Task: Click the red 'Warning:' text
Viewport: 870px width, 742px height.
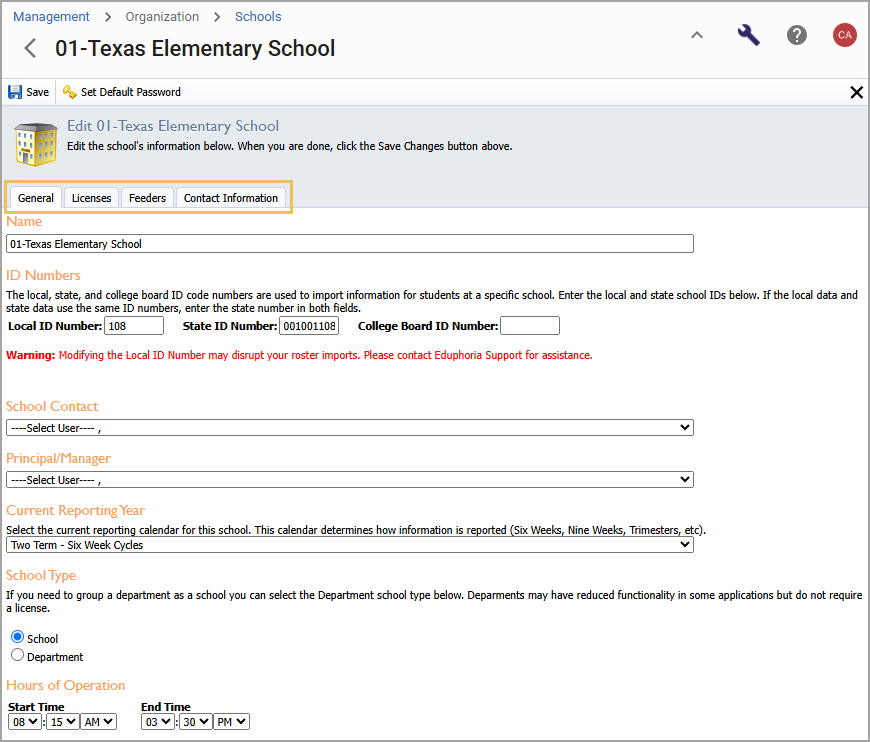Action: pyautogui.click(x=31, y=355)
